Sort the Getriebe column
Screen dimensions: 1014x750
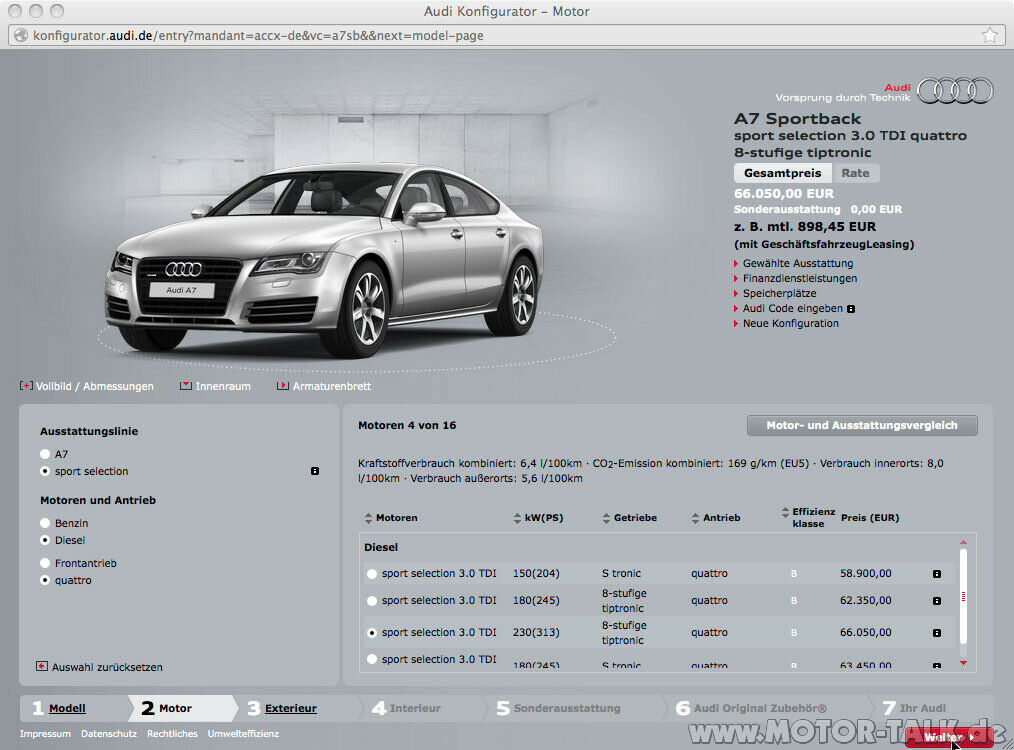[x=605, y=517]
